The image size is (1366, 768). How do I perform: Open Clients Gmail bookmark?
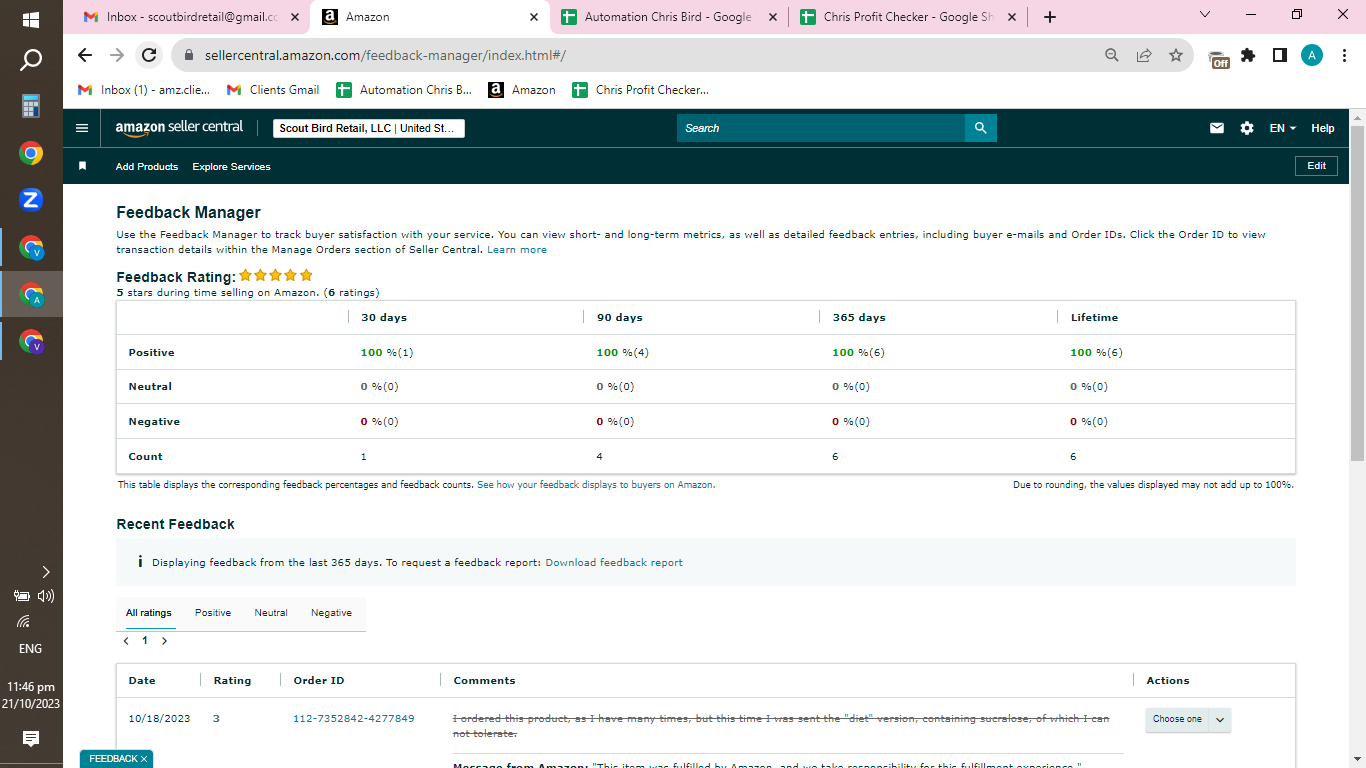(x=273, y=90)
